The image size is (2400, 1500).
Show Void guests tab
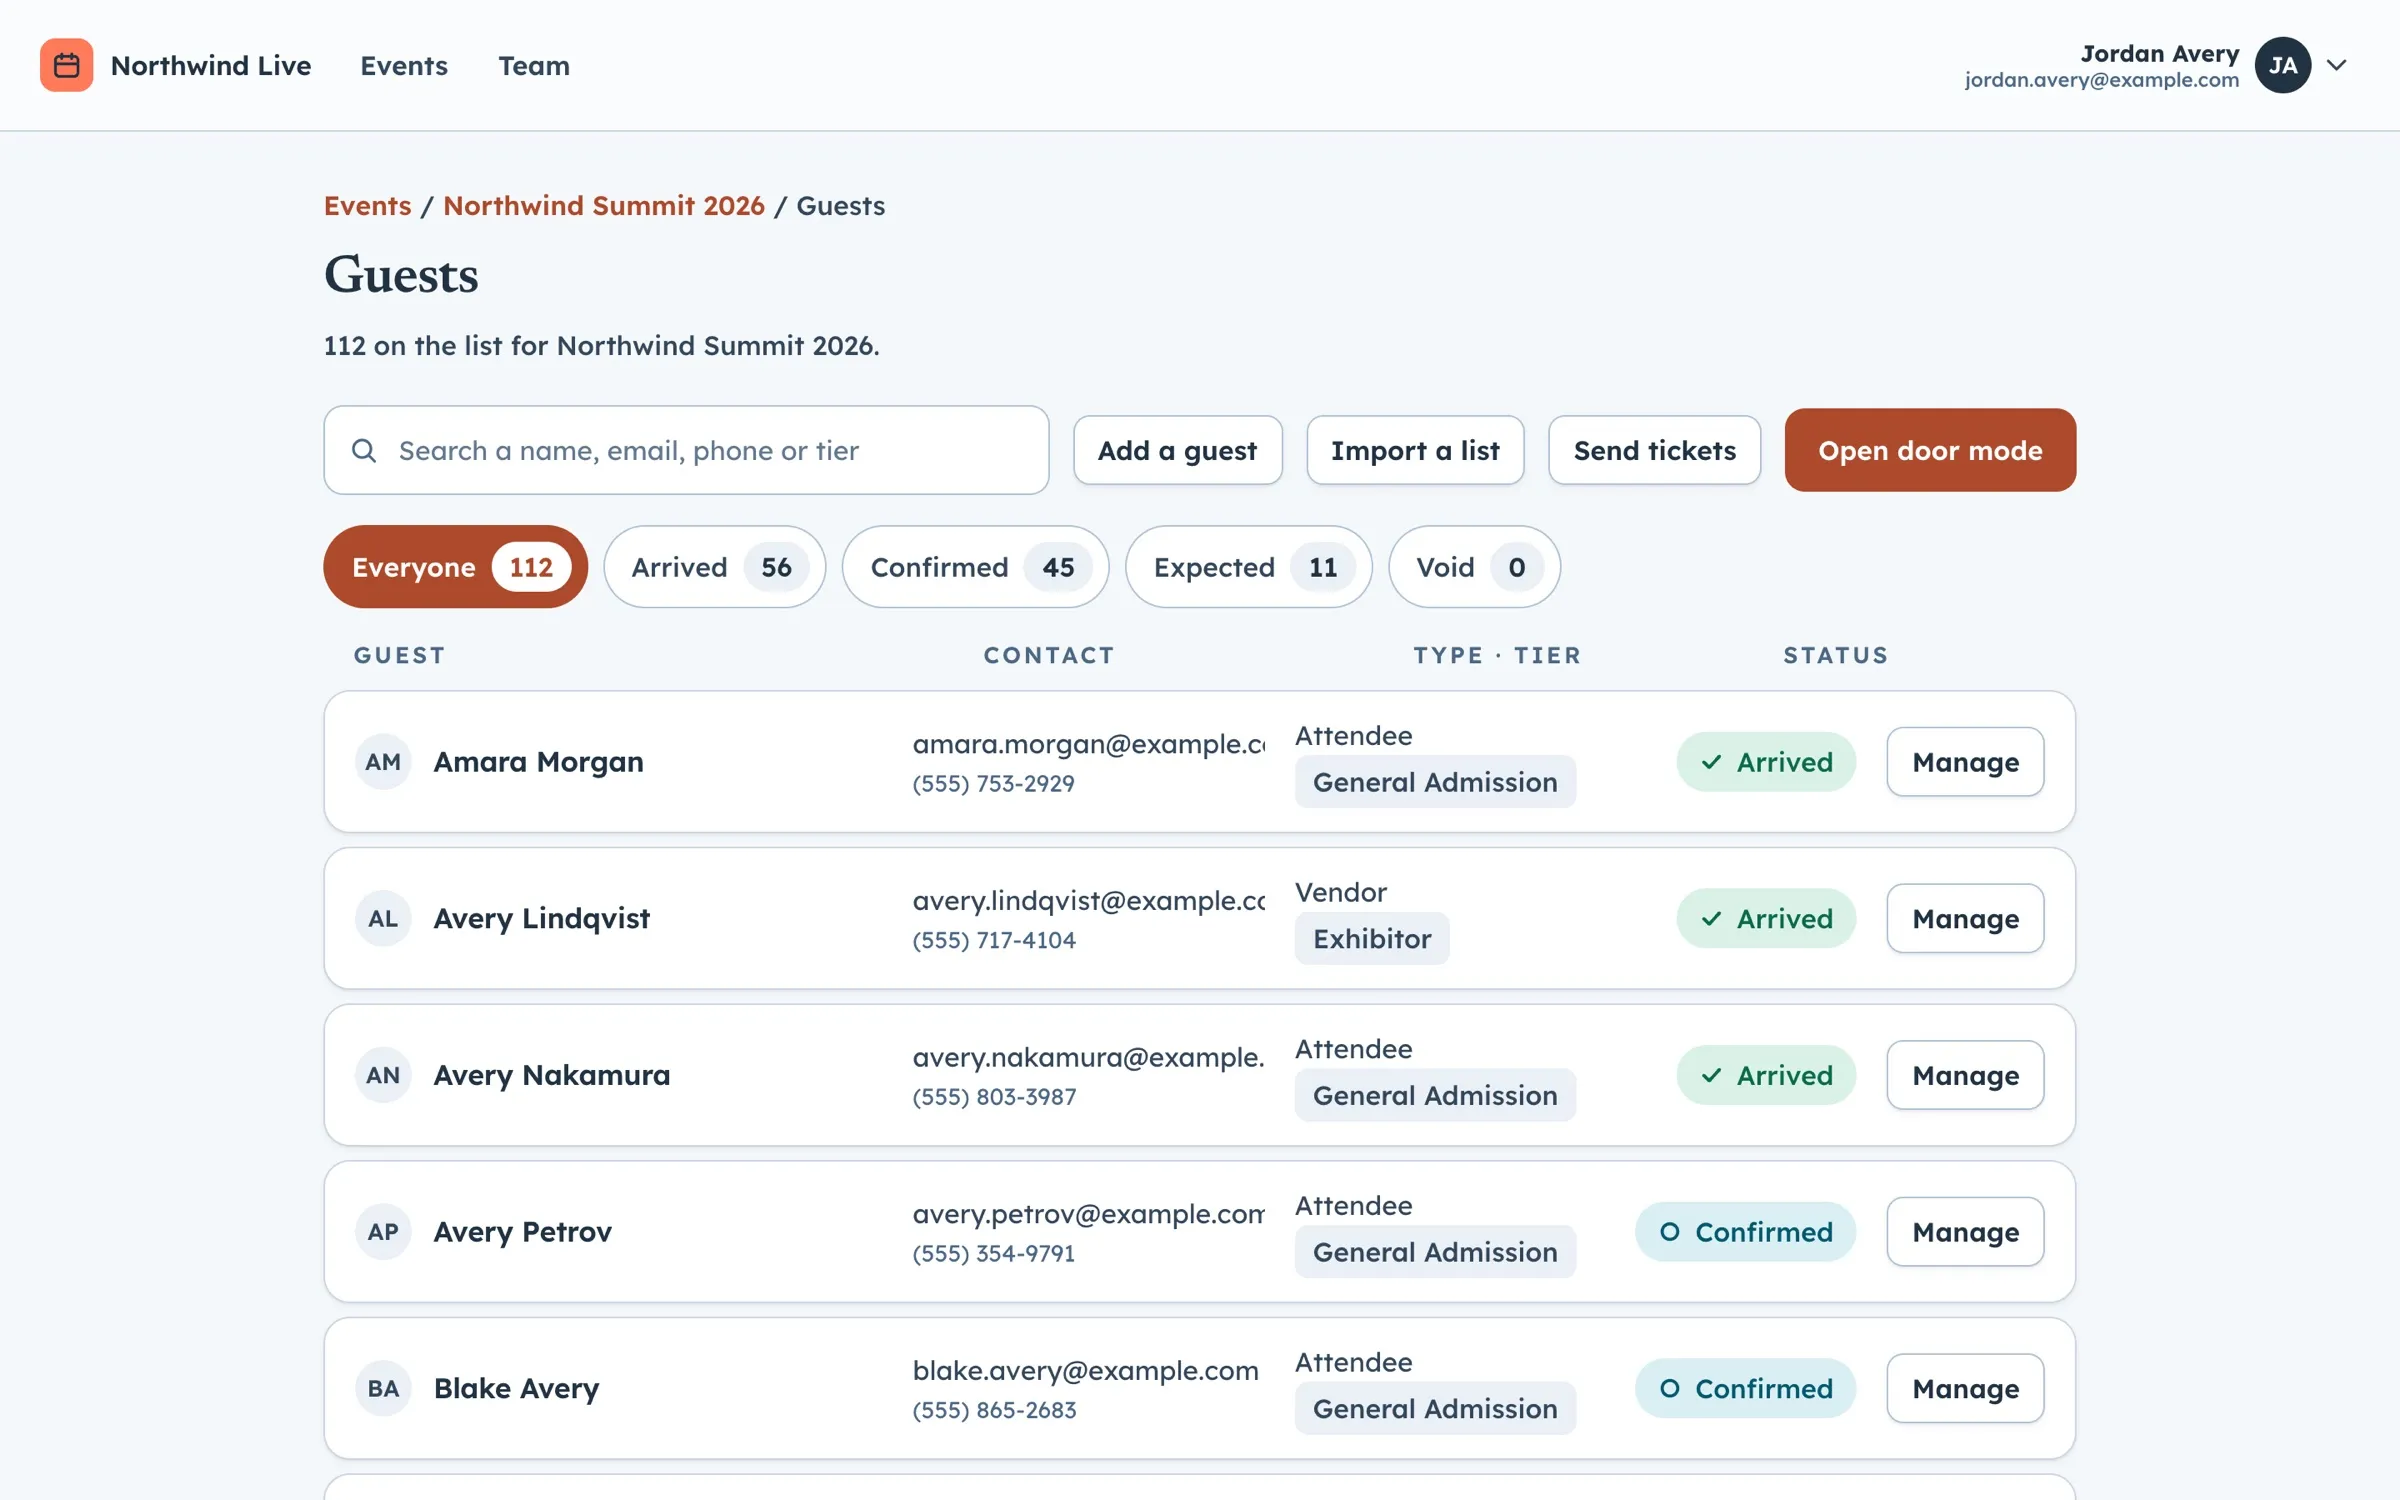[x=1474, y=567]
